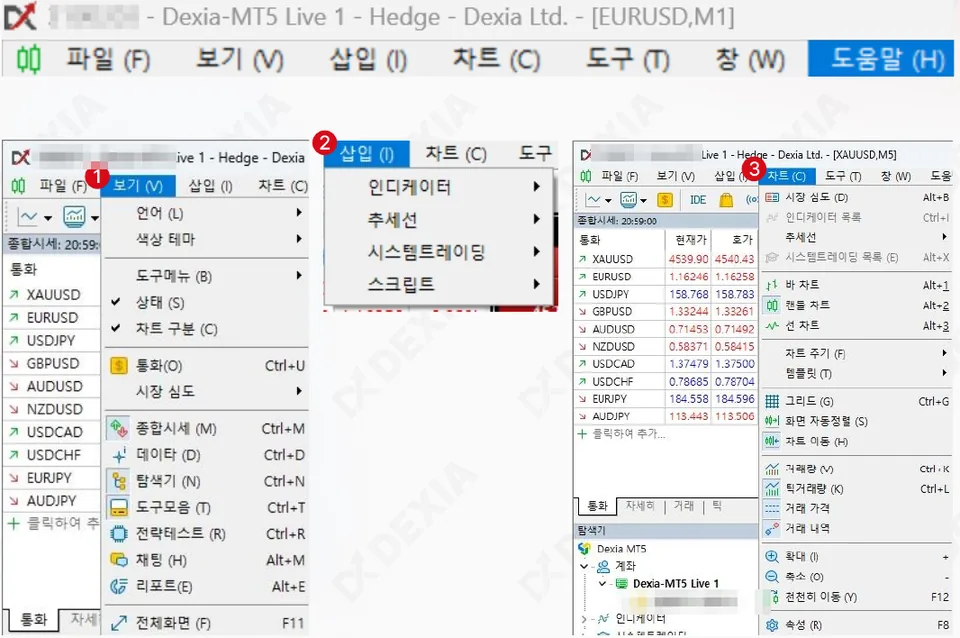Screen dimensions: 960x638
Task: Expand 색상 테마 submenu
Action: click(x=206, y=239)
